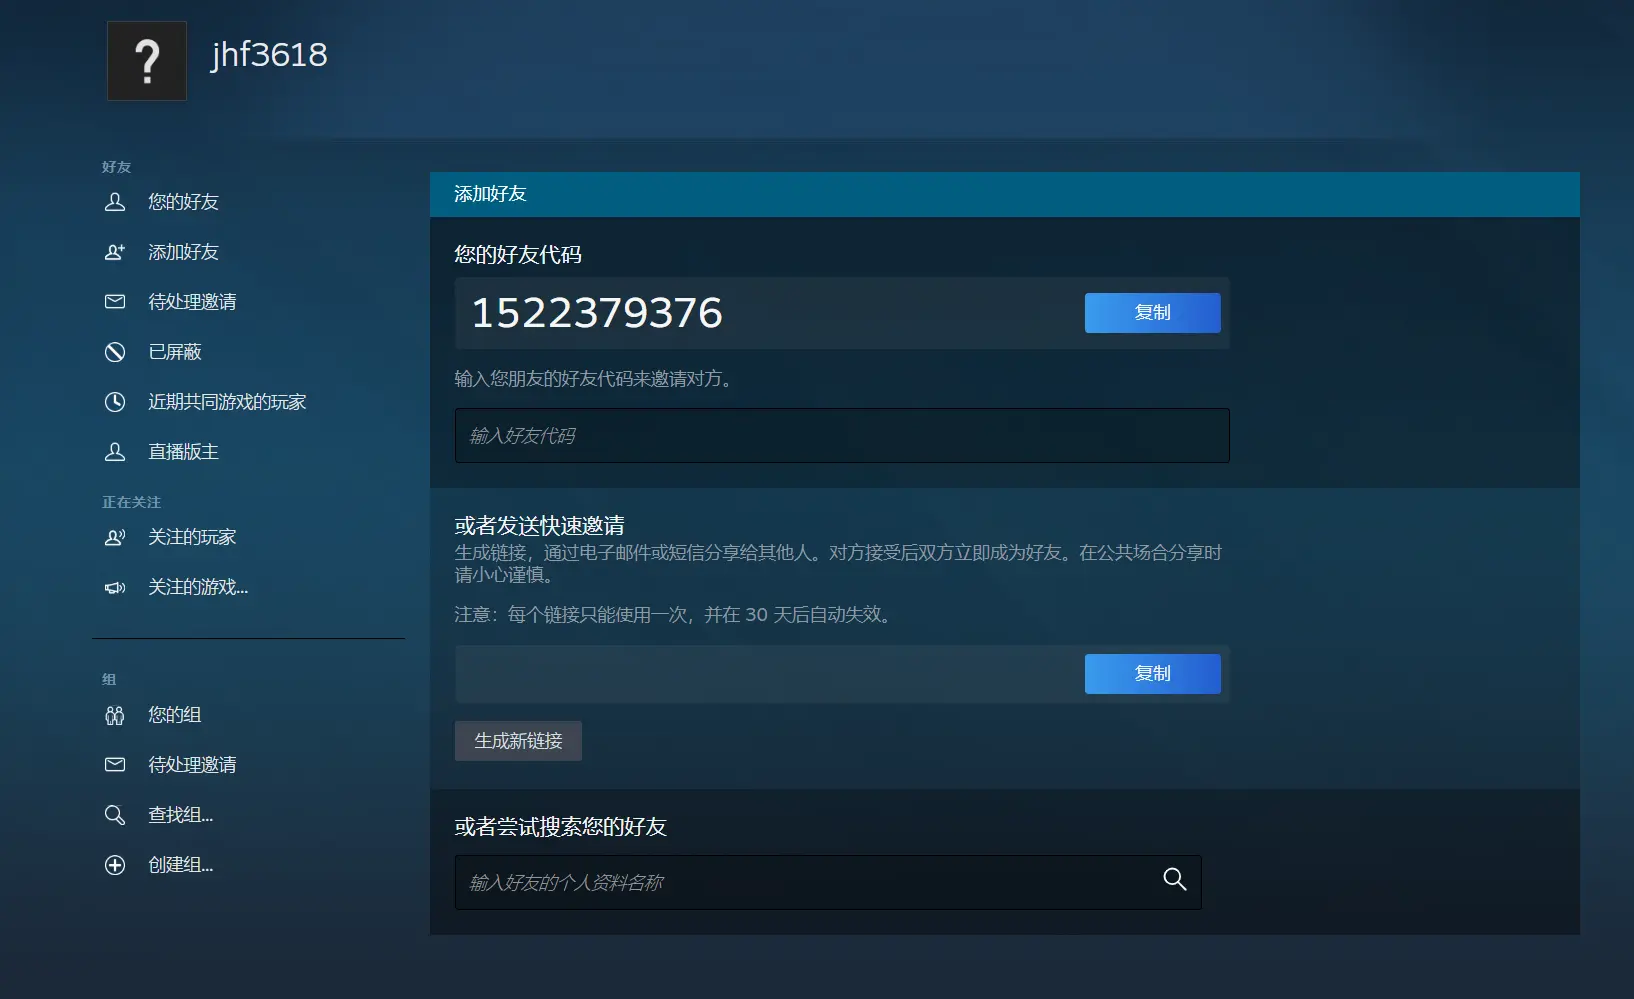This screenshot has height=999, width=1634.
Task: Copy the quick invite link with the 复制 button
Action: click(1152, 674)
